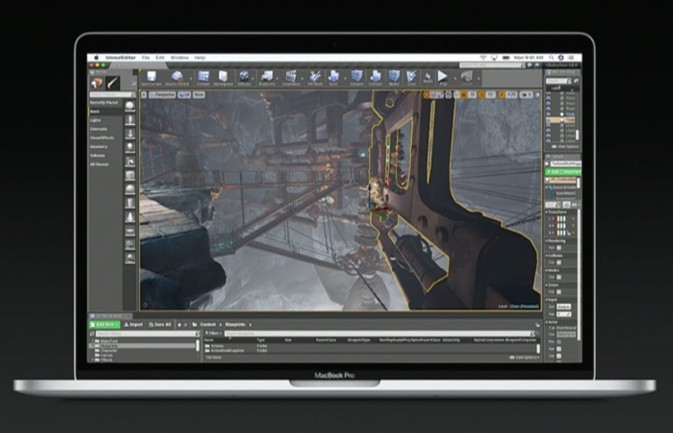Open the Perspective viewport dropdown

(x=163, y=95)
